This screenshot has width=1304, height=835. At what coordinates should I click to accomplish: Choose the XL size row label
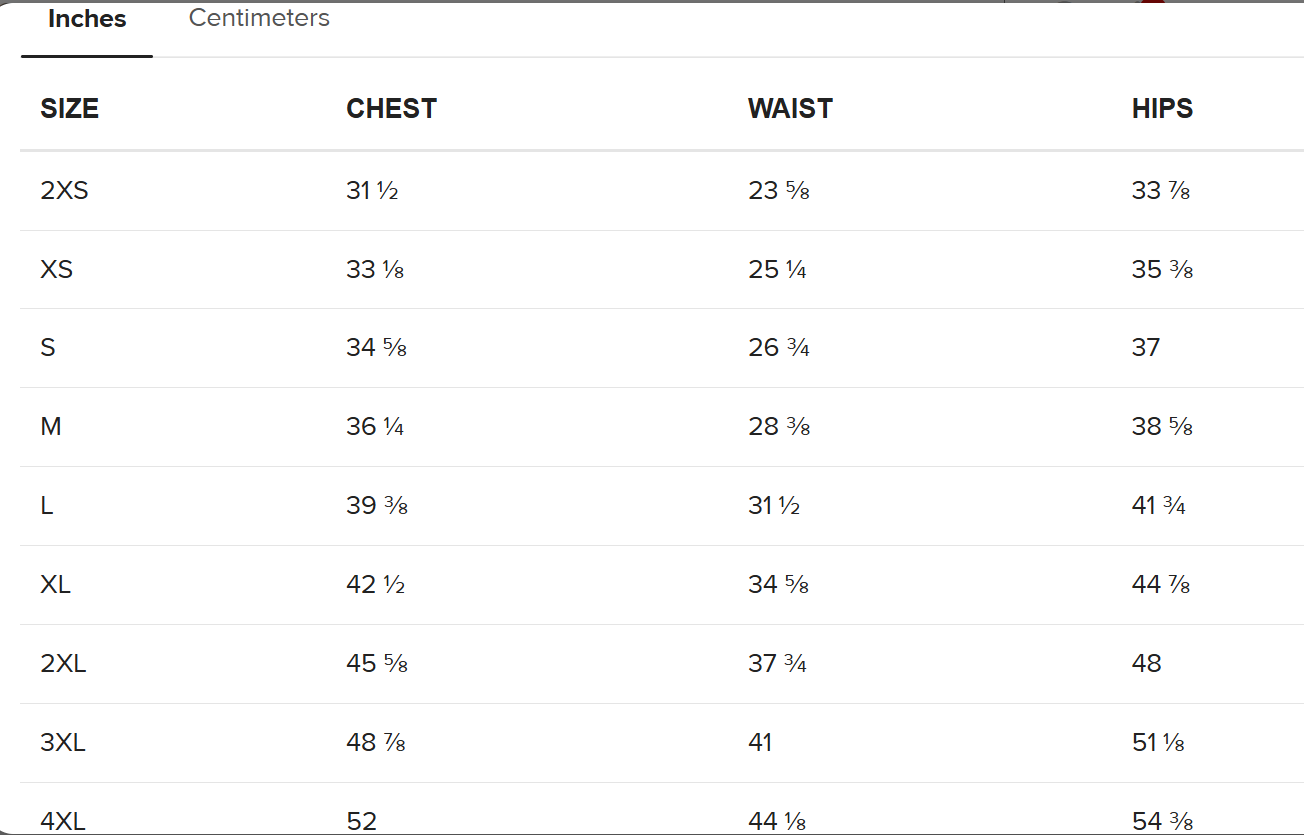(x=56, y=584)
